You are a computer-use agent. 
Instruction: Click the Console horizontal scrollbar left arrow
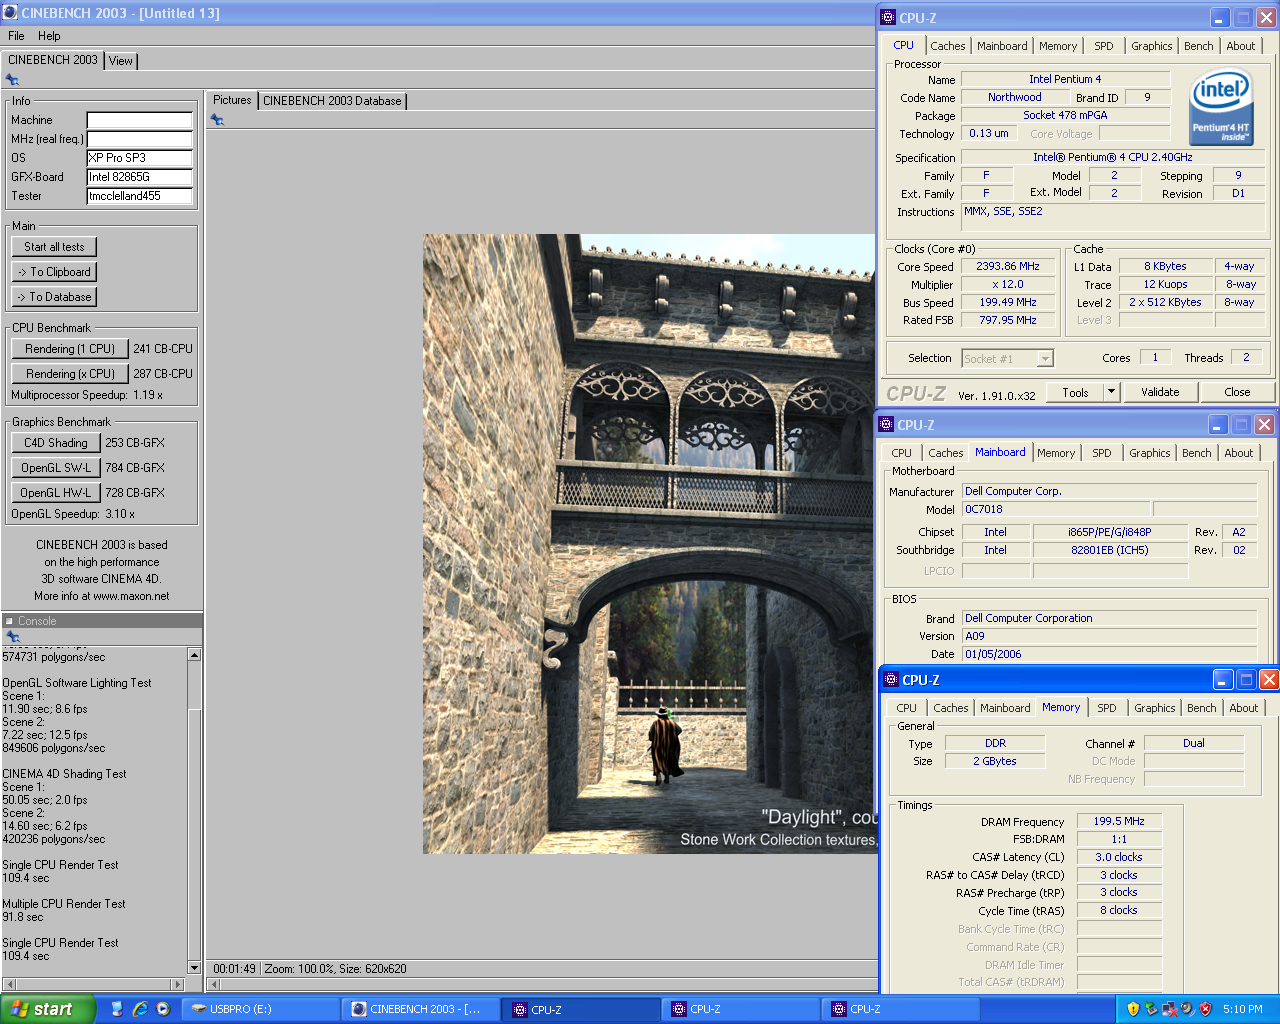point(9,985)
